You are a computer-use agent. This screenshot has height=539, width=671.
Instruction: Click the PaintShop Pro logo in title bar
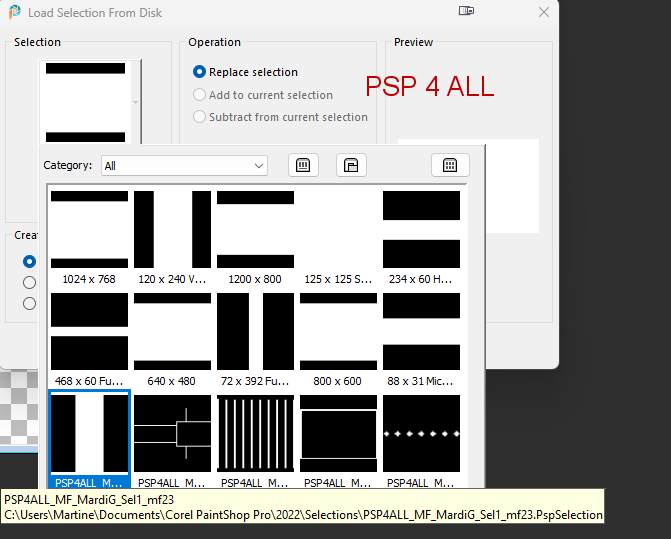point(13,13)
